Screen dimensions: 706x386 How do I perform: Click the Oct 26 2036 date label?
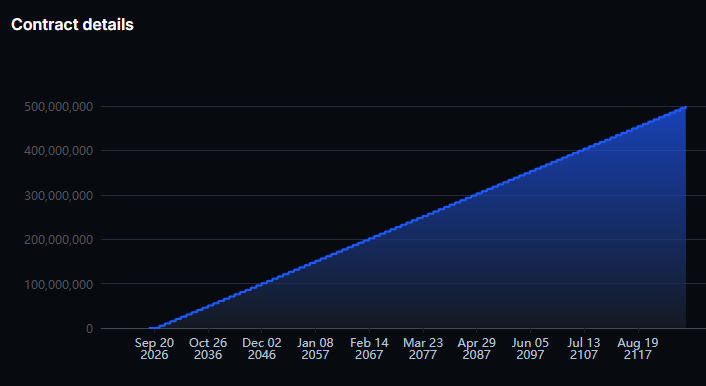click(208, 349)
